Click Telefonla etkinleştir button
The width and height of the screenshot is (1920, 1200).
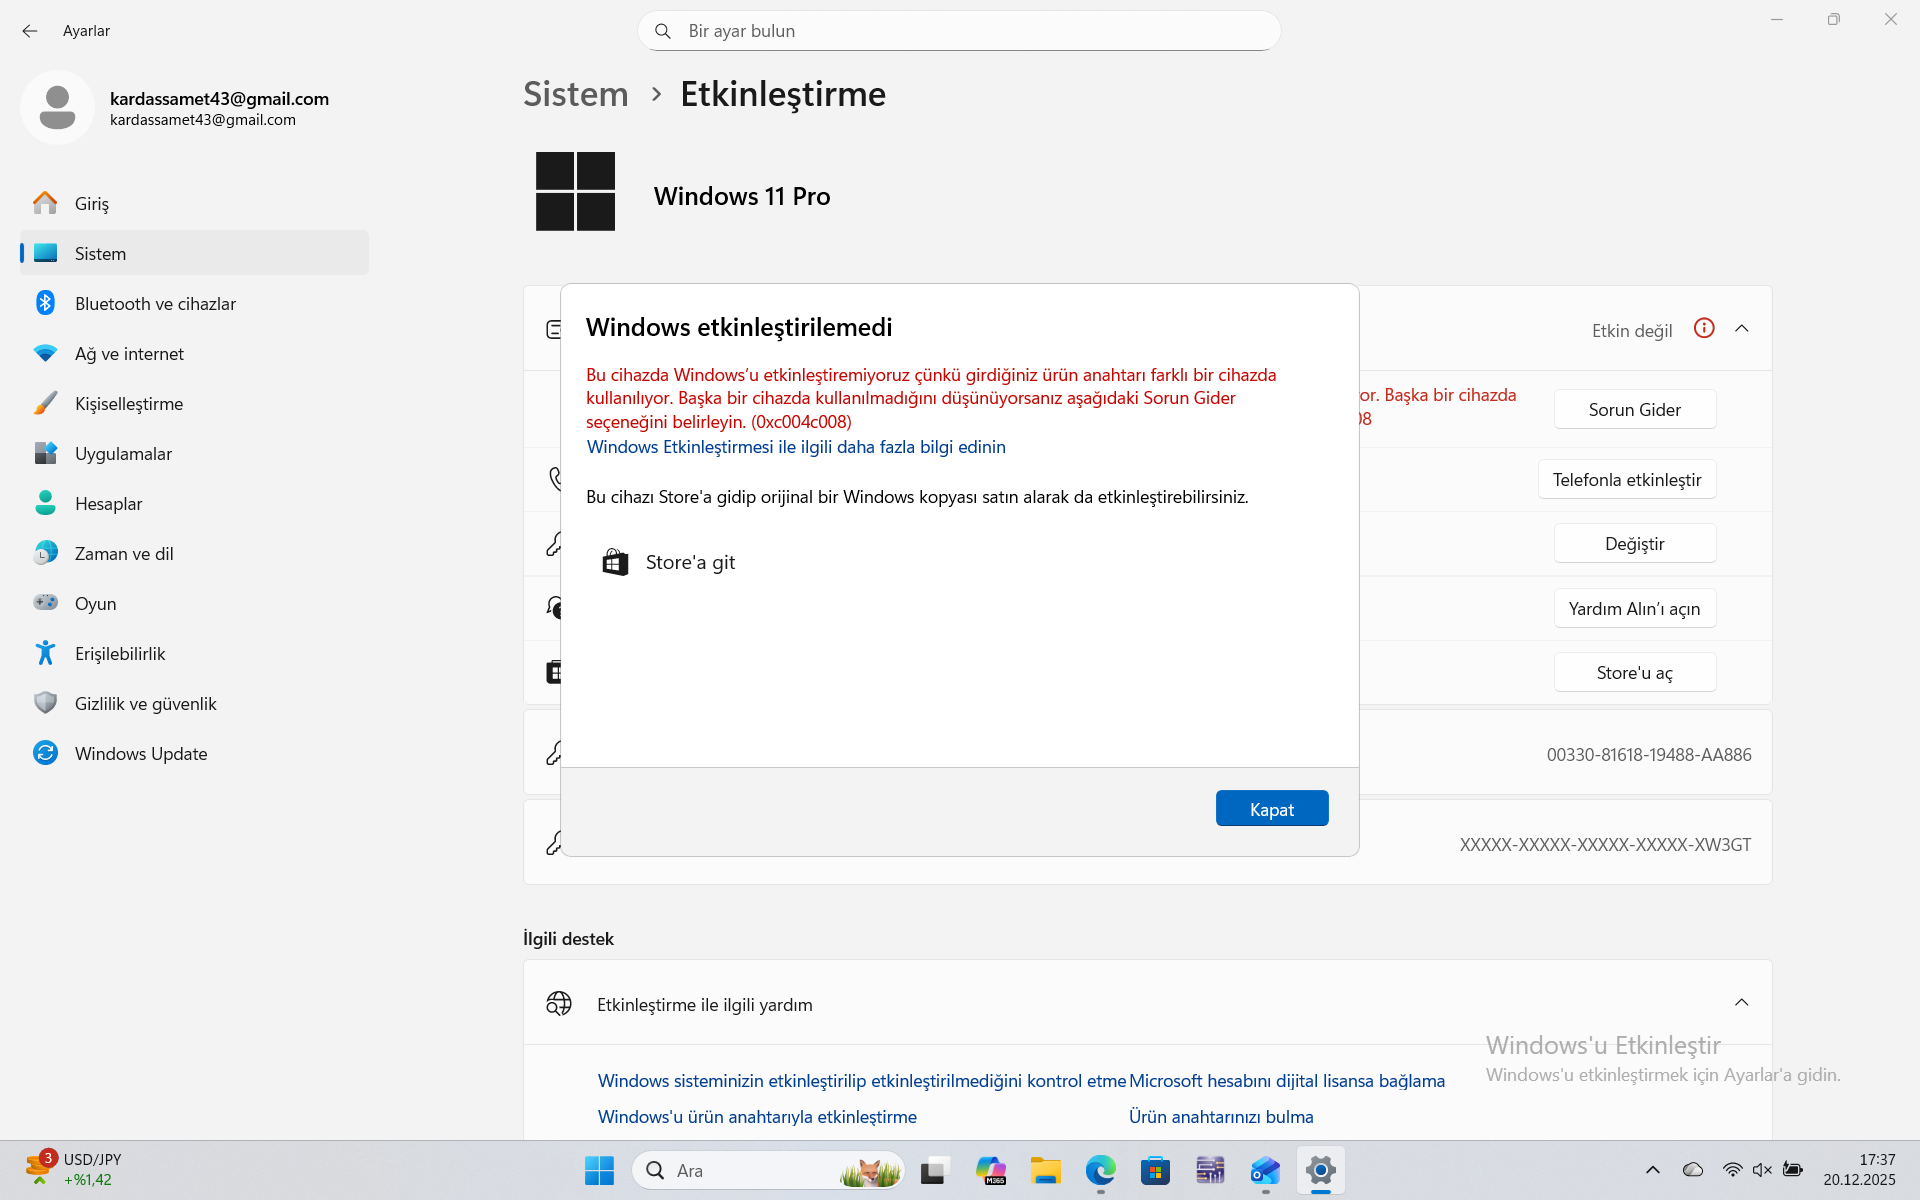(1627, 479)
